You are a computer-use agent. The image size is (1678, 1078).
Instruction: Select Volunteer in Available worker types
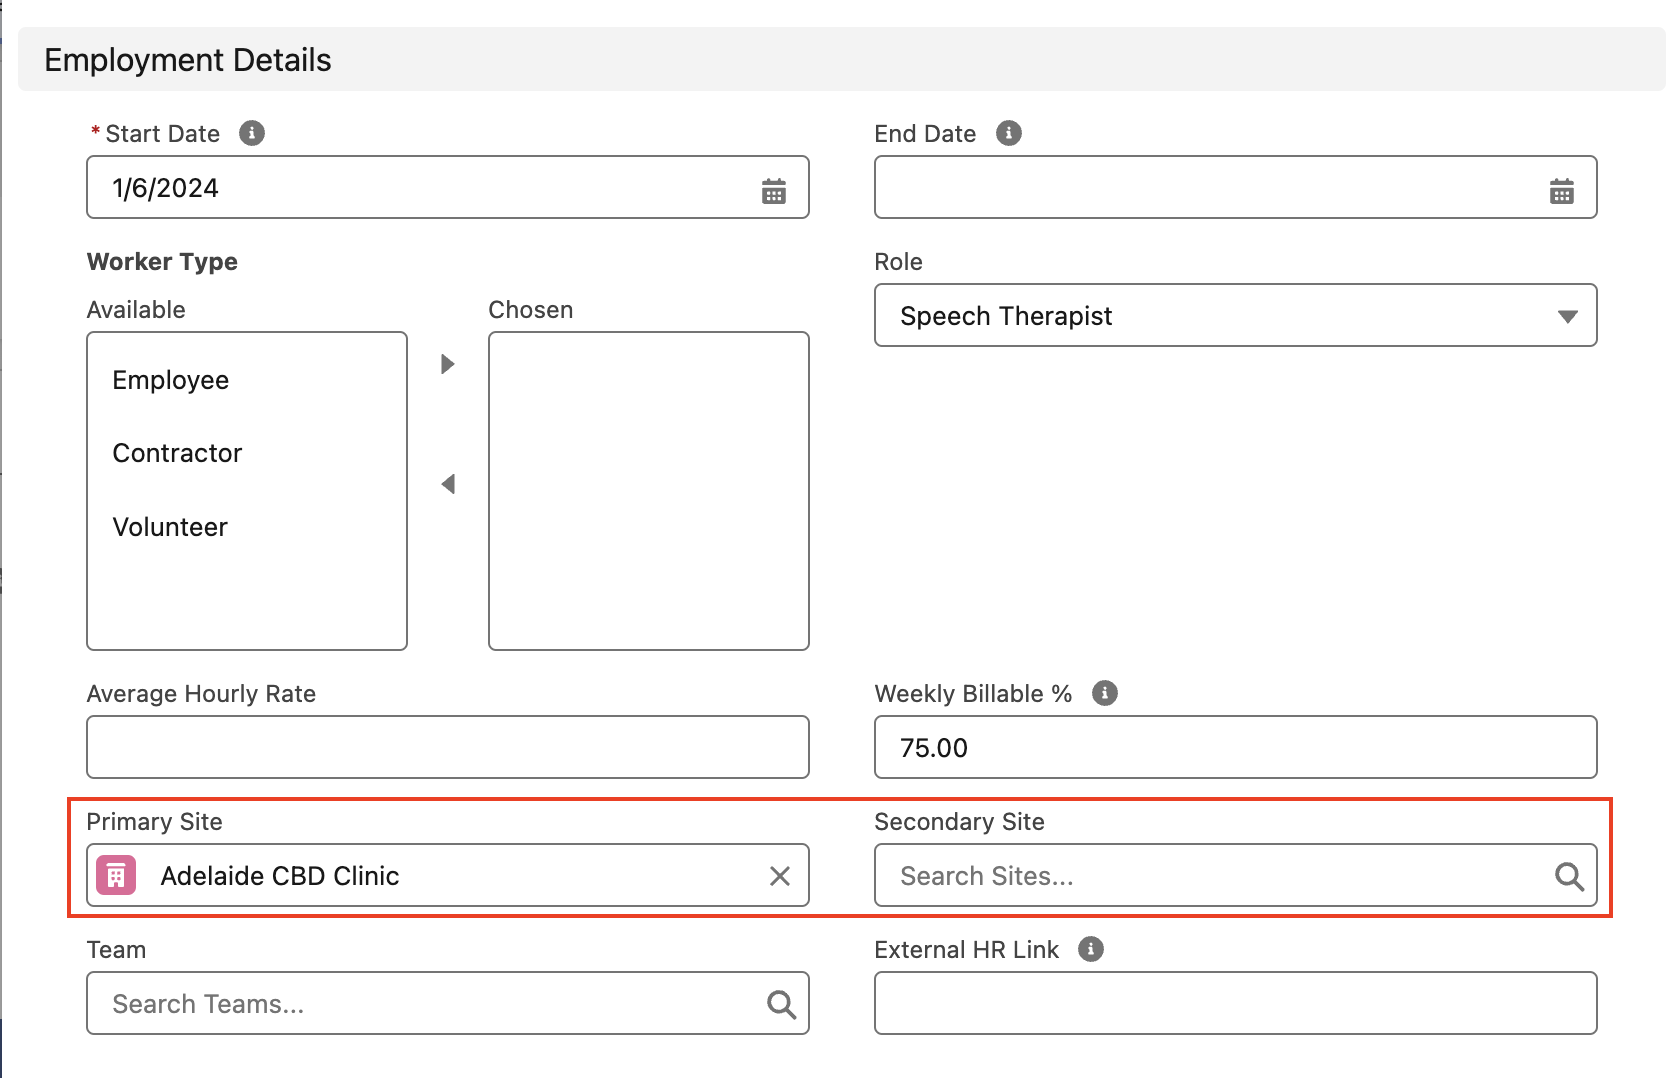point(170,527)
